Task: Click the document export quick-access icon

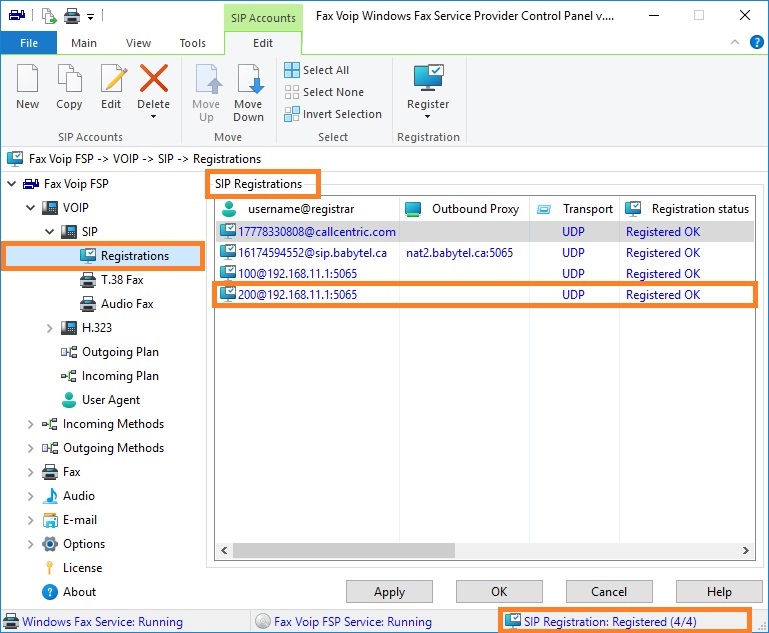Action: [49, 16]
